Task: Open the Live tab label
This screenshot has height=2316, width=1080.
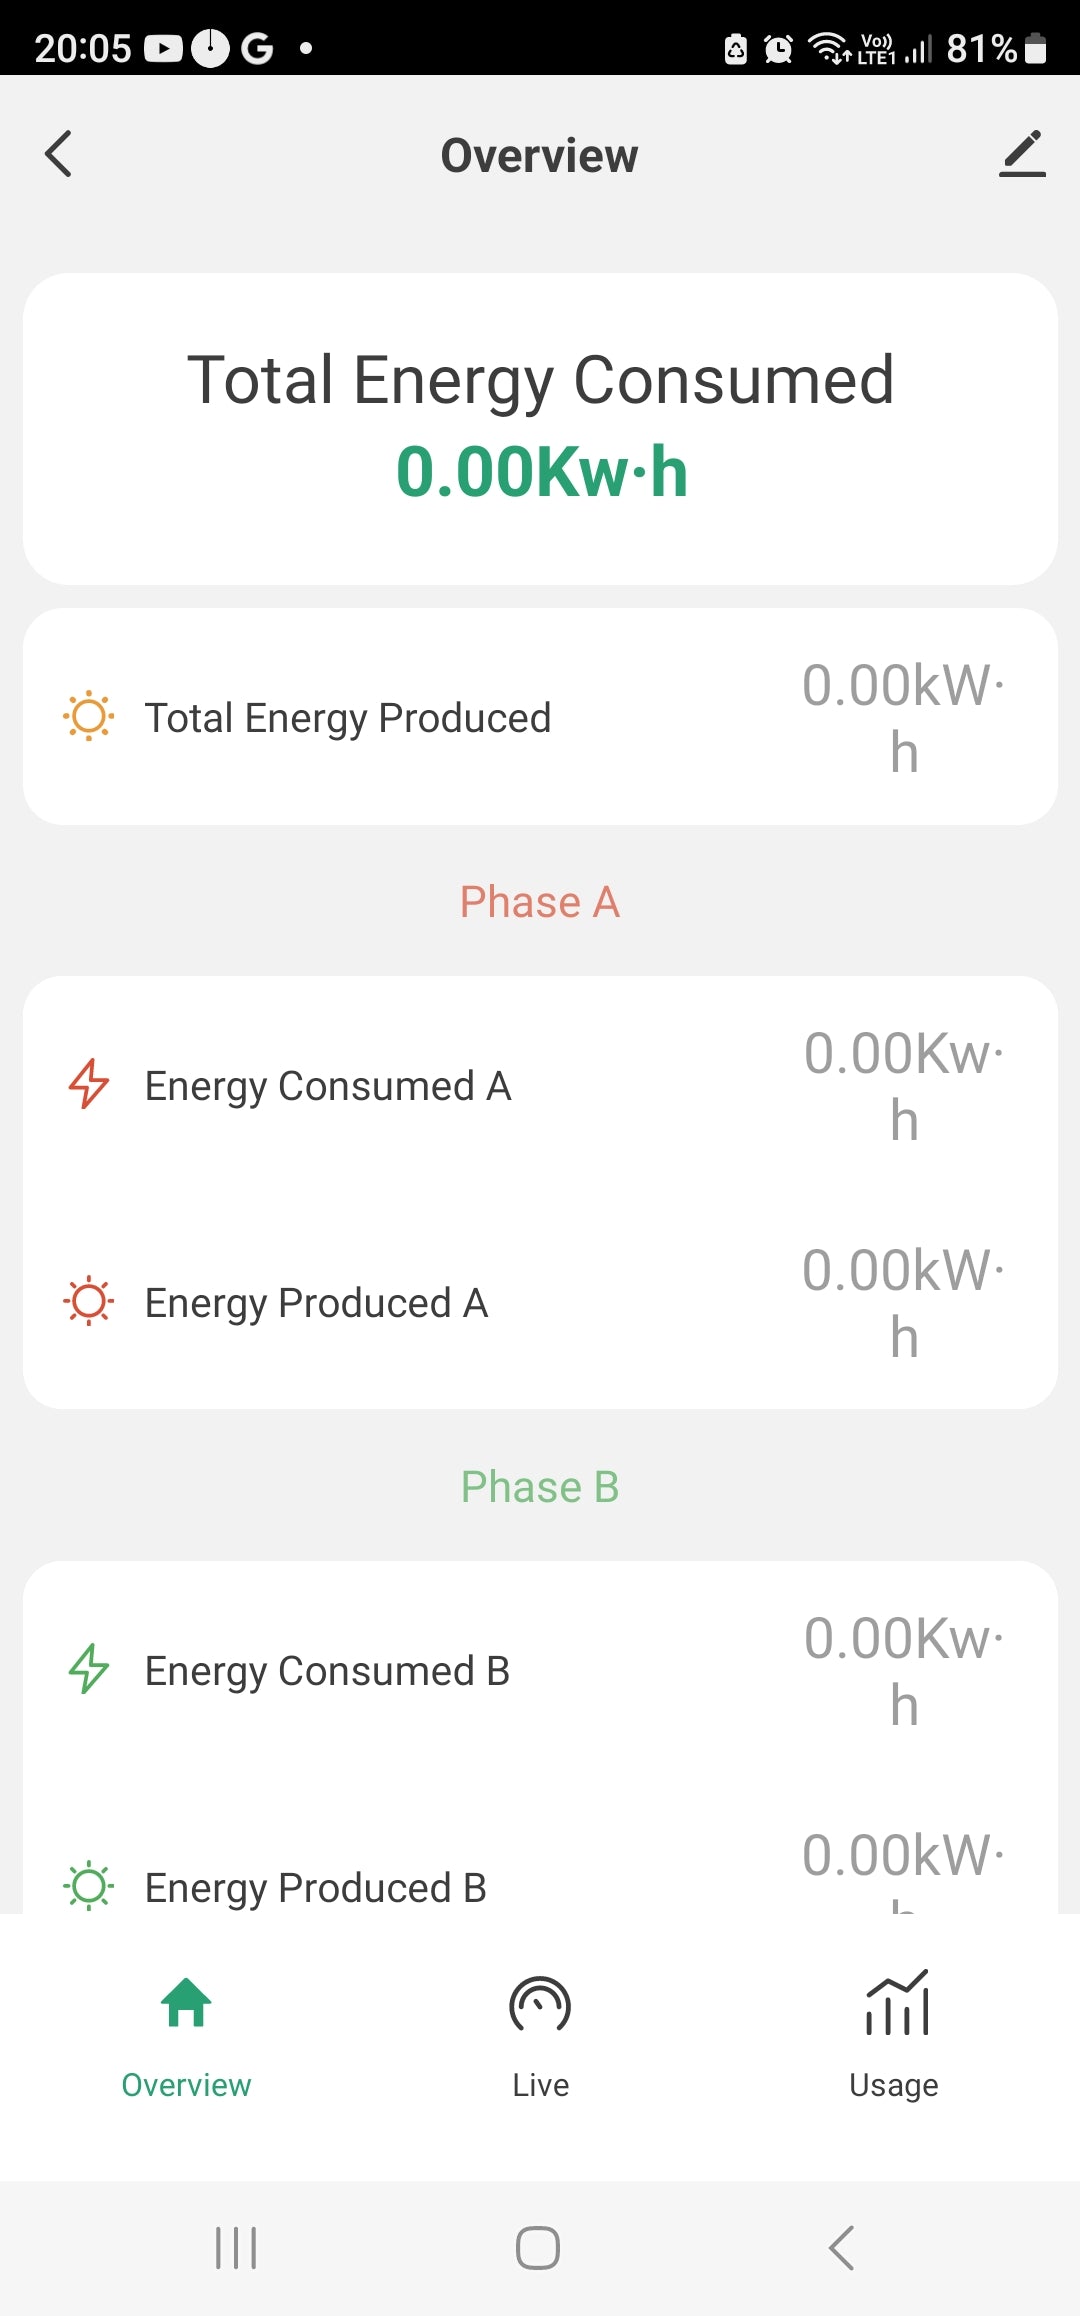Action: pyautogui.click(x=540, y=2085)
